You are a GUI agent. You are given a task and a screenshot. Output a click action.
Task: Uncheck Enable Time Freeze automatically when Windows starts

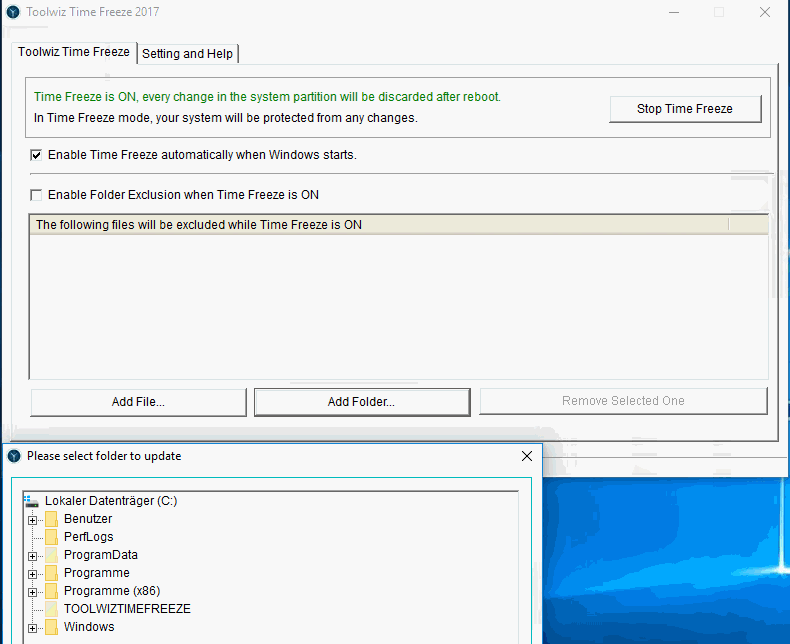[x=36, y=155]
